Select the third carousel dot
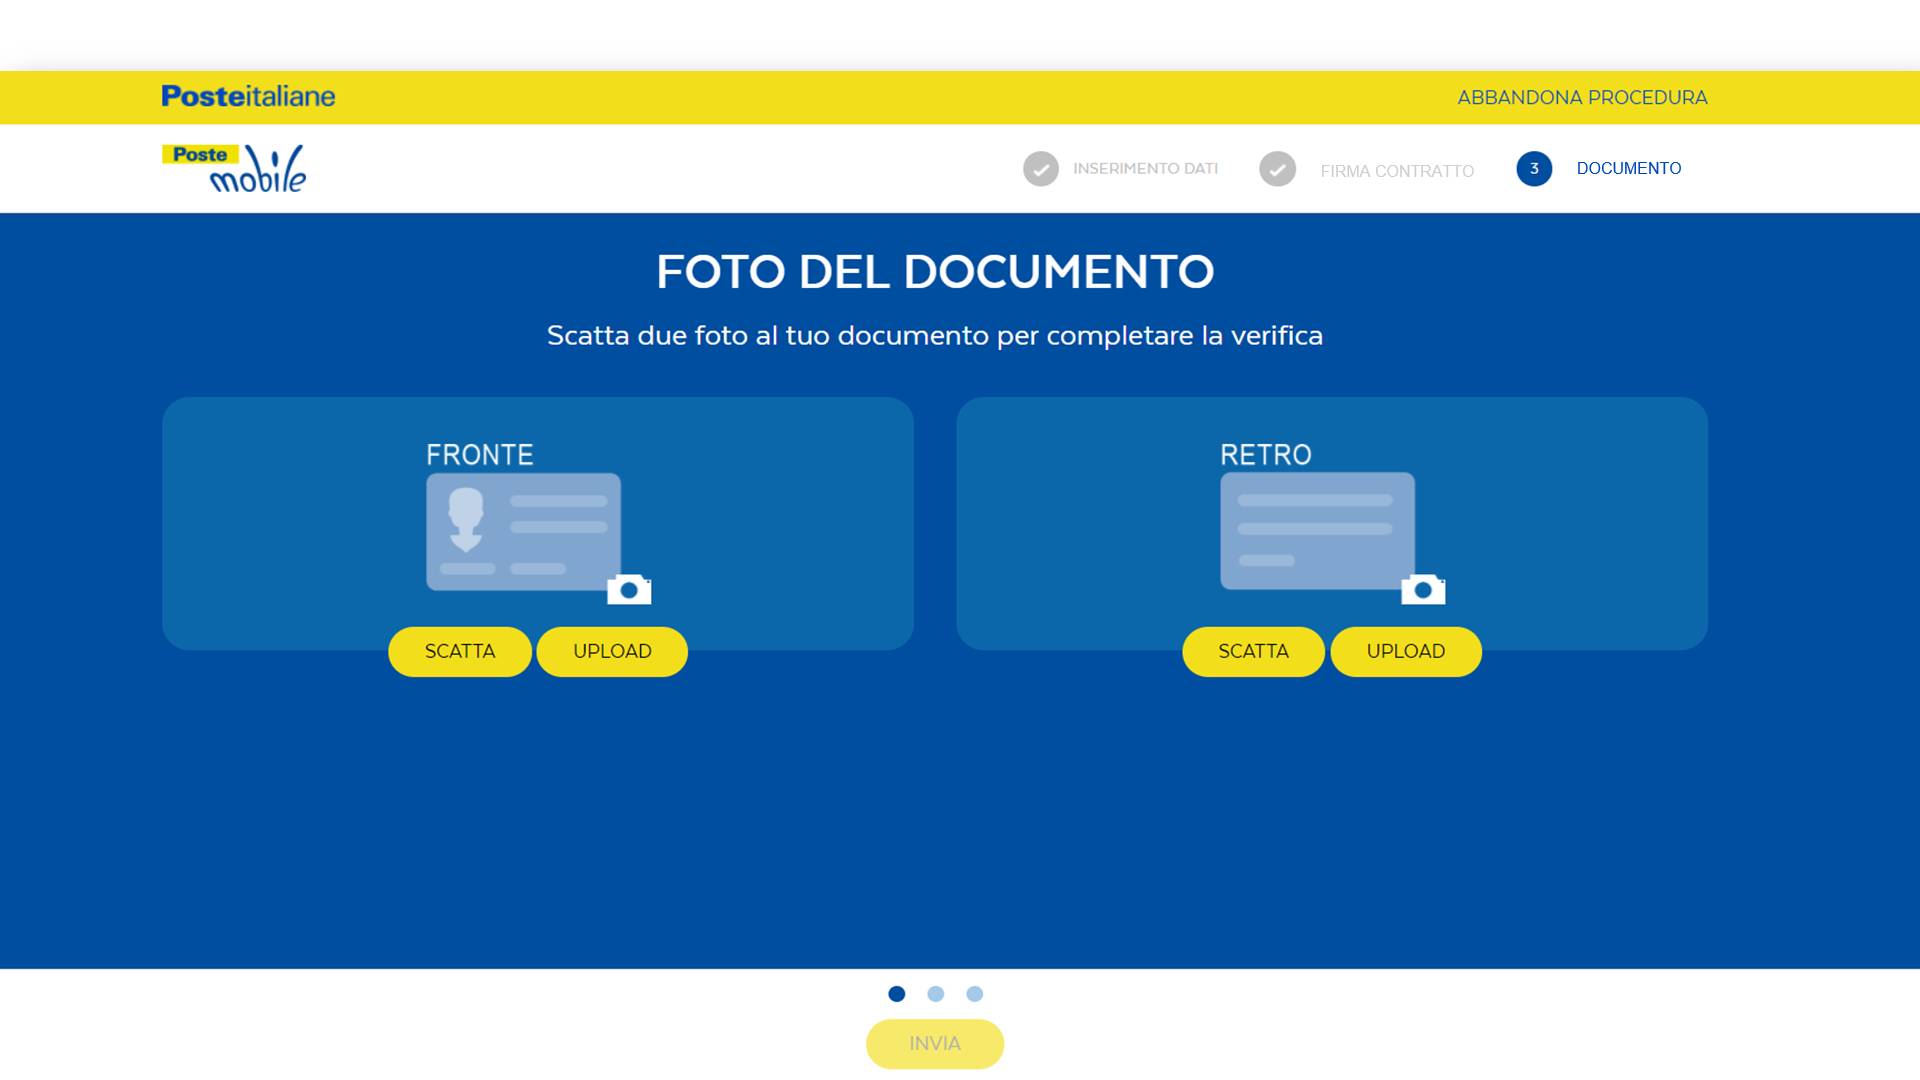Viewport: 1920px width, 1080px height. coord(974,994)
